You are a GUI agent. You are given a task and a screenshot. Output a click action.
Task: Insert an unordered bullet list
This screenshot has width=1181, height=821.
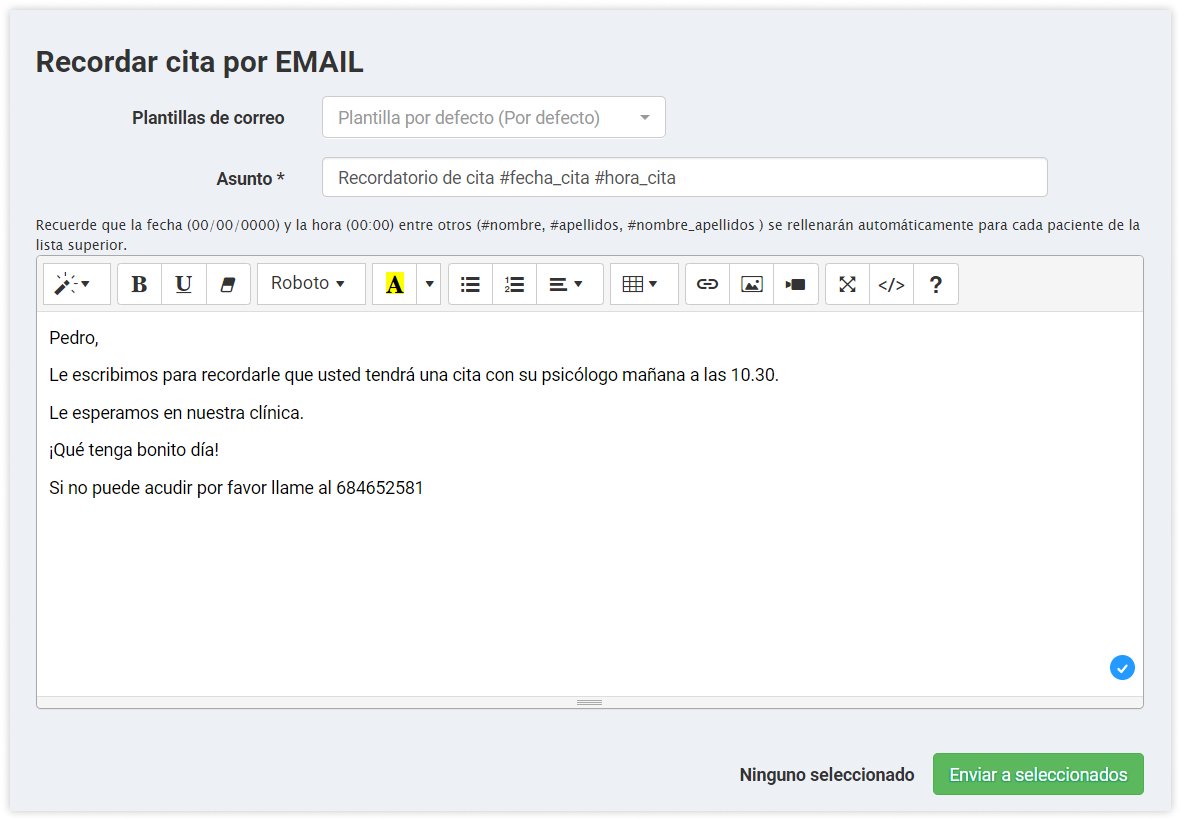tap(469, 284)
